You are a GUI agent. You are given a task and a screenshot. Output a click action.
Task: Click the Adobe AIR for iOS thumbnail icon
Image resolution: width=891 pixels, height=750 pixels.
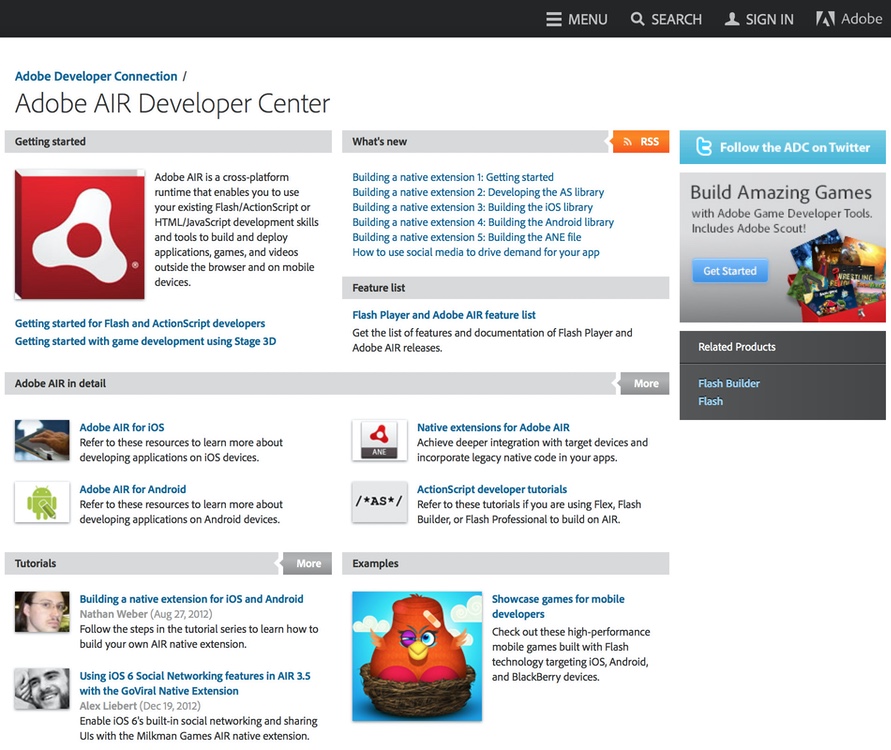41,441
